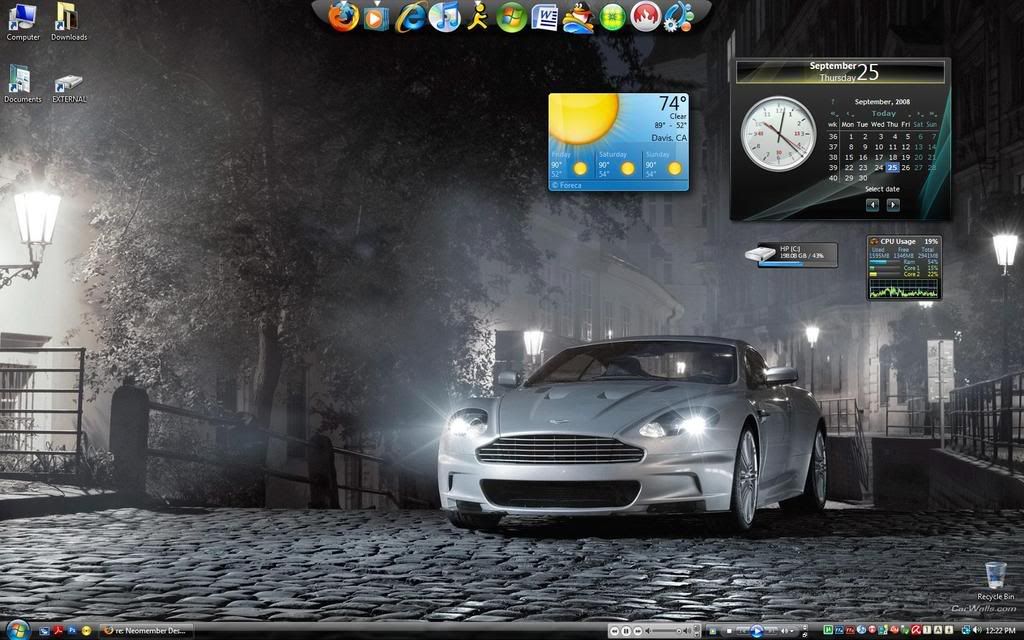1024x640 pixels.
Task: Go to previous month in calendar gadget
Action: (872, 205)
